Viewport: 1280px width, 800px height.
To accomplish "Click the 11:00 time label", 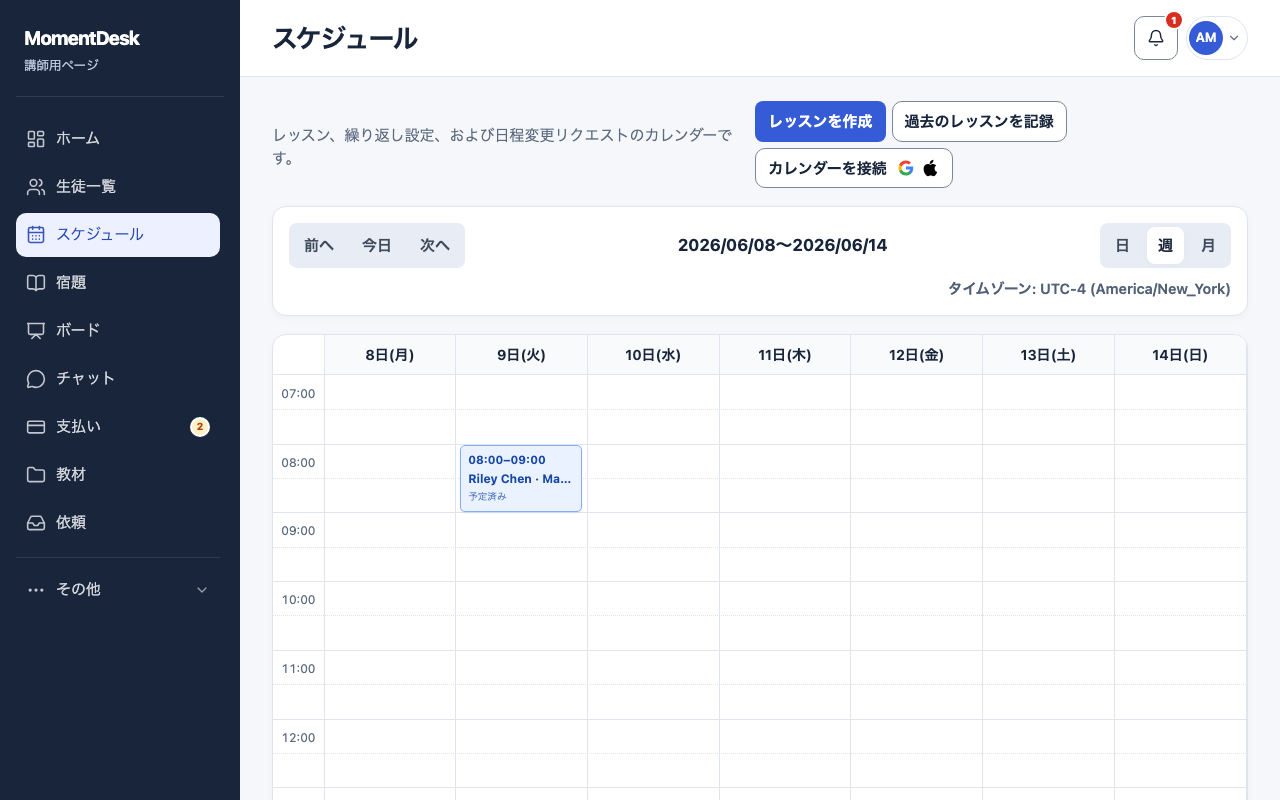I will pyautogui.click(x=298, y=669).
